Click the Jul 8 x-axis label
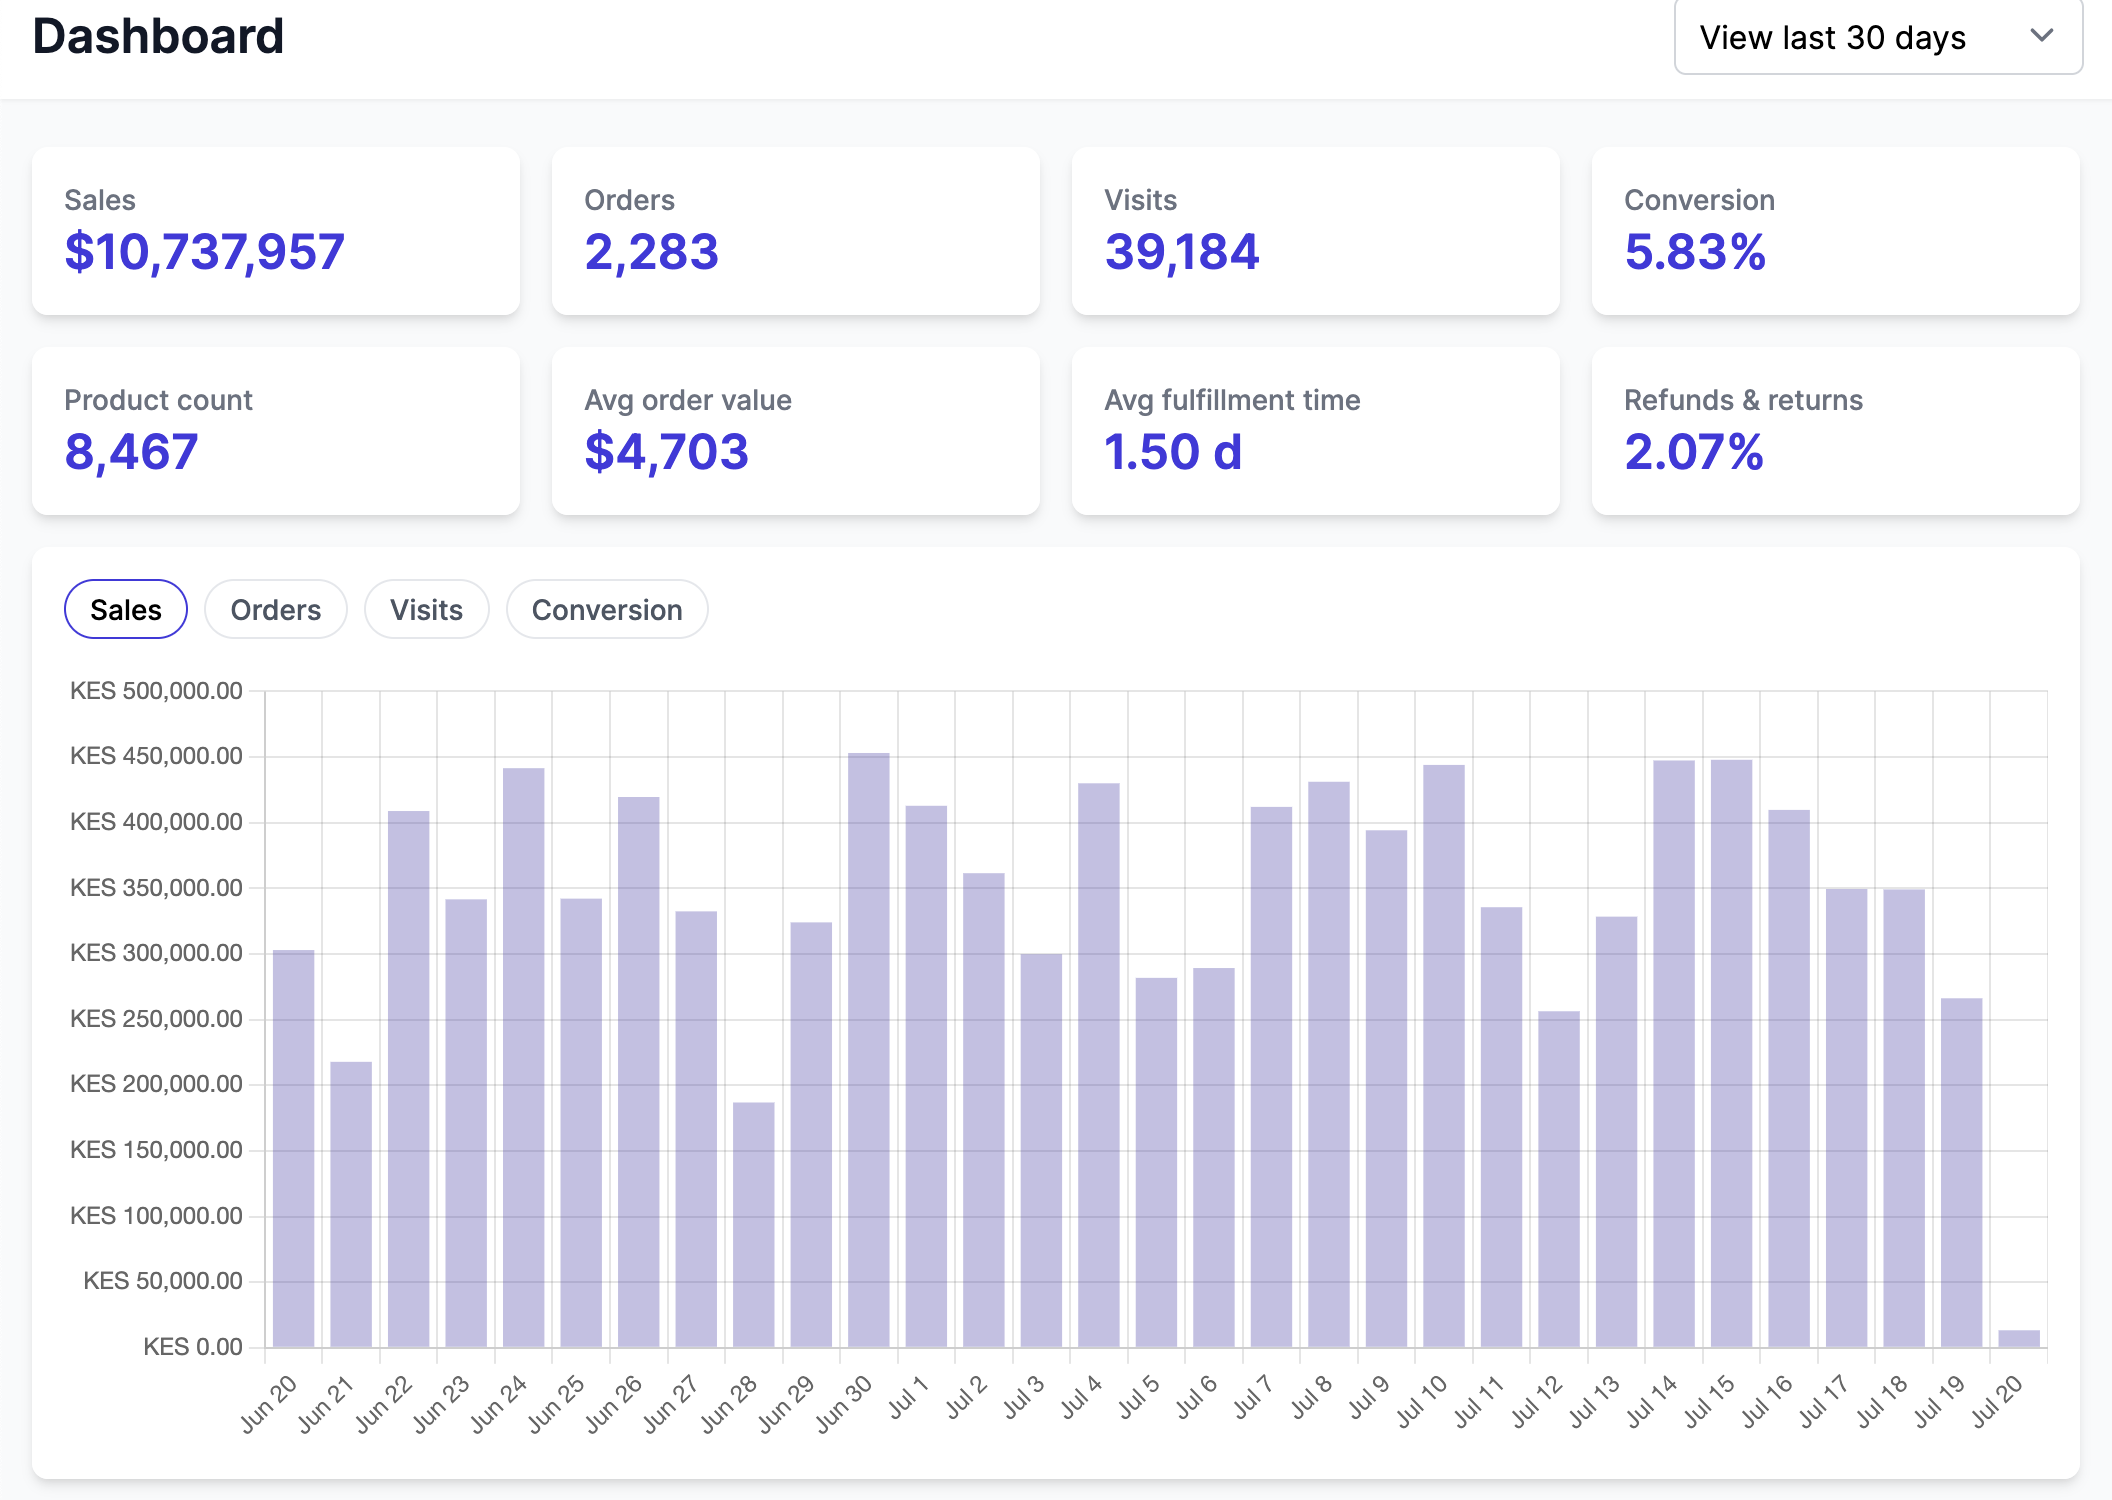Screen dimensions: 2112x1500 (1312, 1397)
